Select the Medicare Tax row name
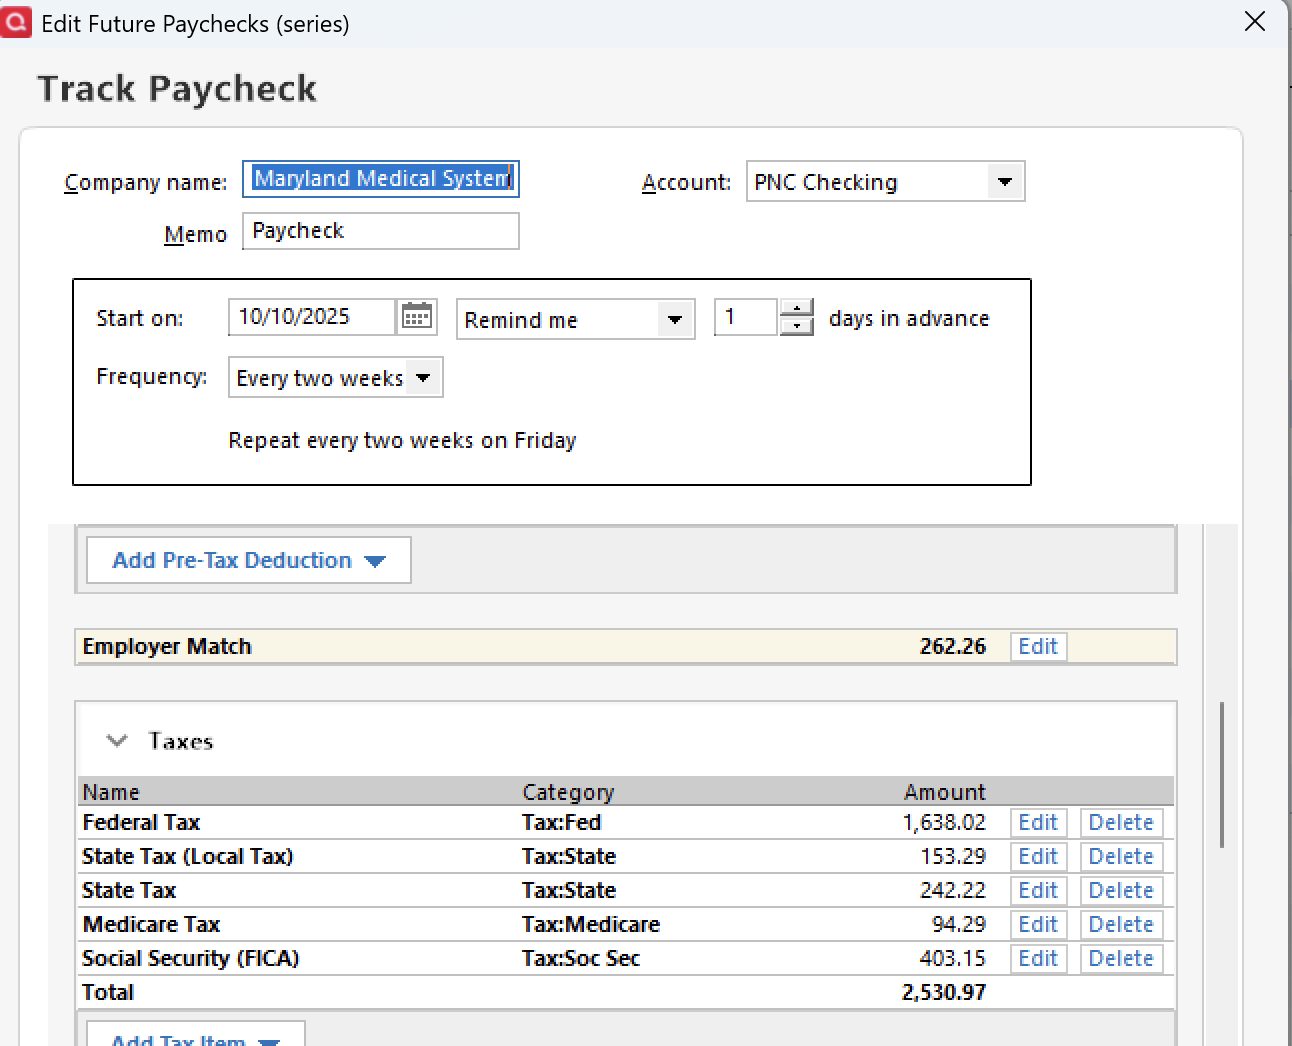The image size is (1292, 1046). 151,924
